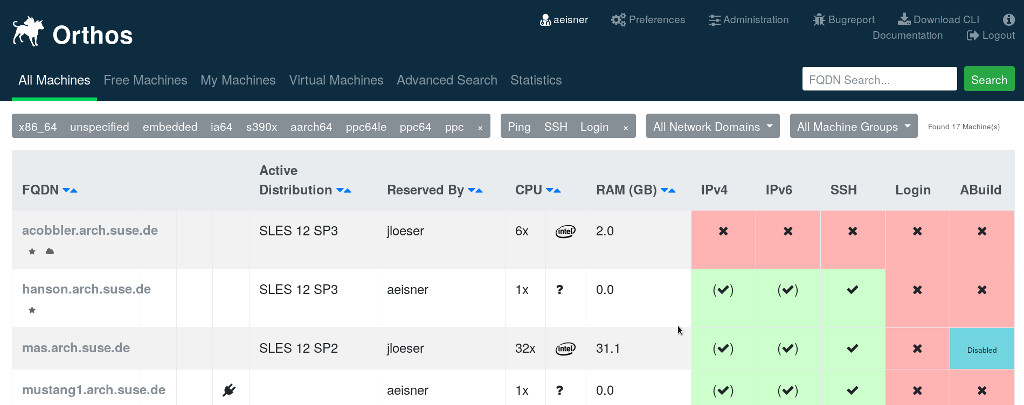Sort by CPU column arrows
1024x405 pixels.
pyautogui.click(x=553, y=190)
